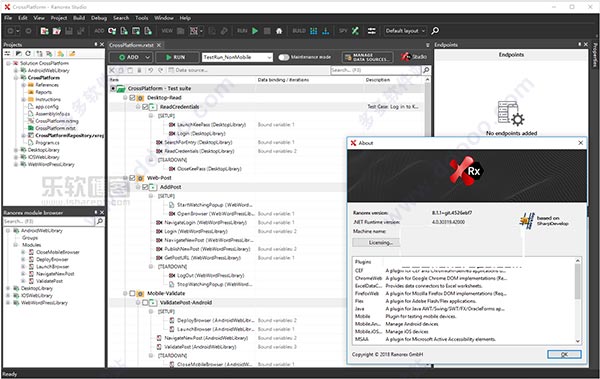Screen dimensions: 600x379
Task: Click the settings sliders icon in toolbar
Action: [x=372, y=31]
